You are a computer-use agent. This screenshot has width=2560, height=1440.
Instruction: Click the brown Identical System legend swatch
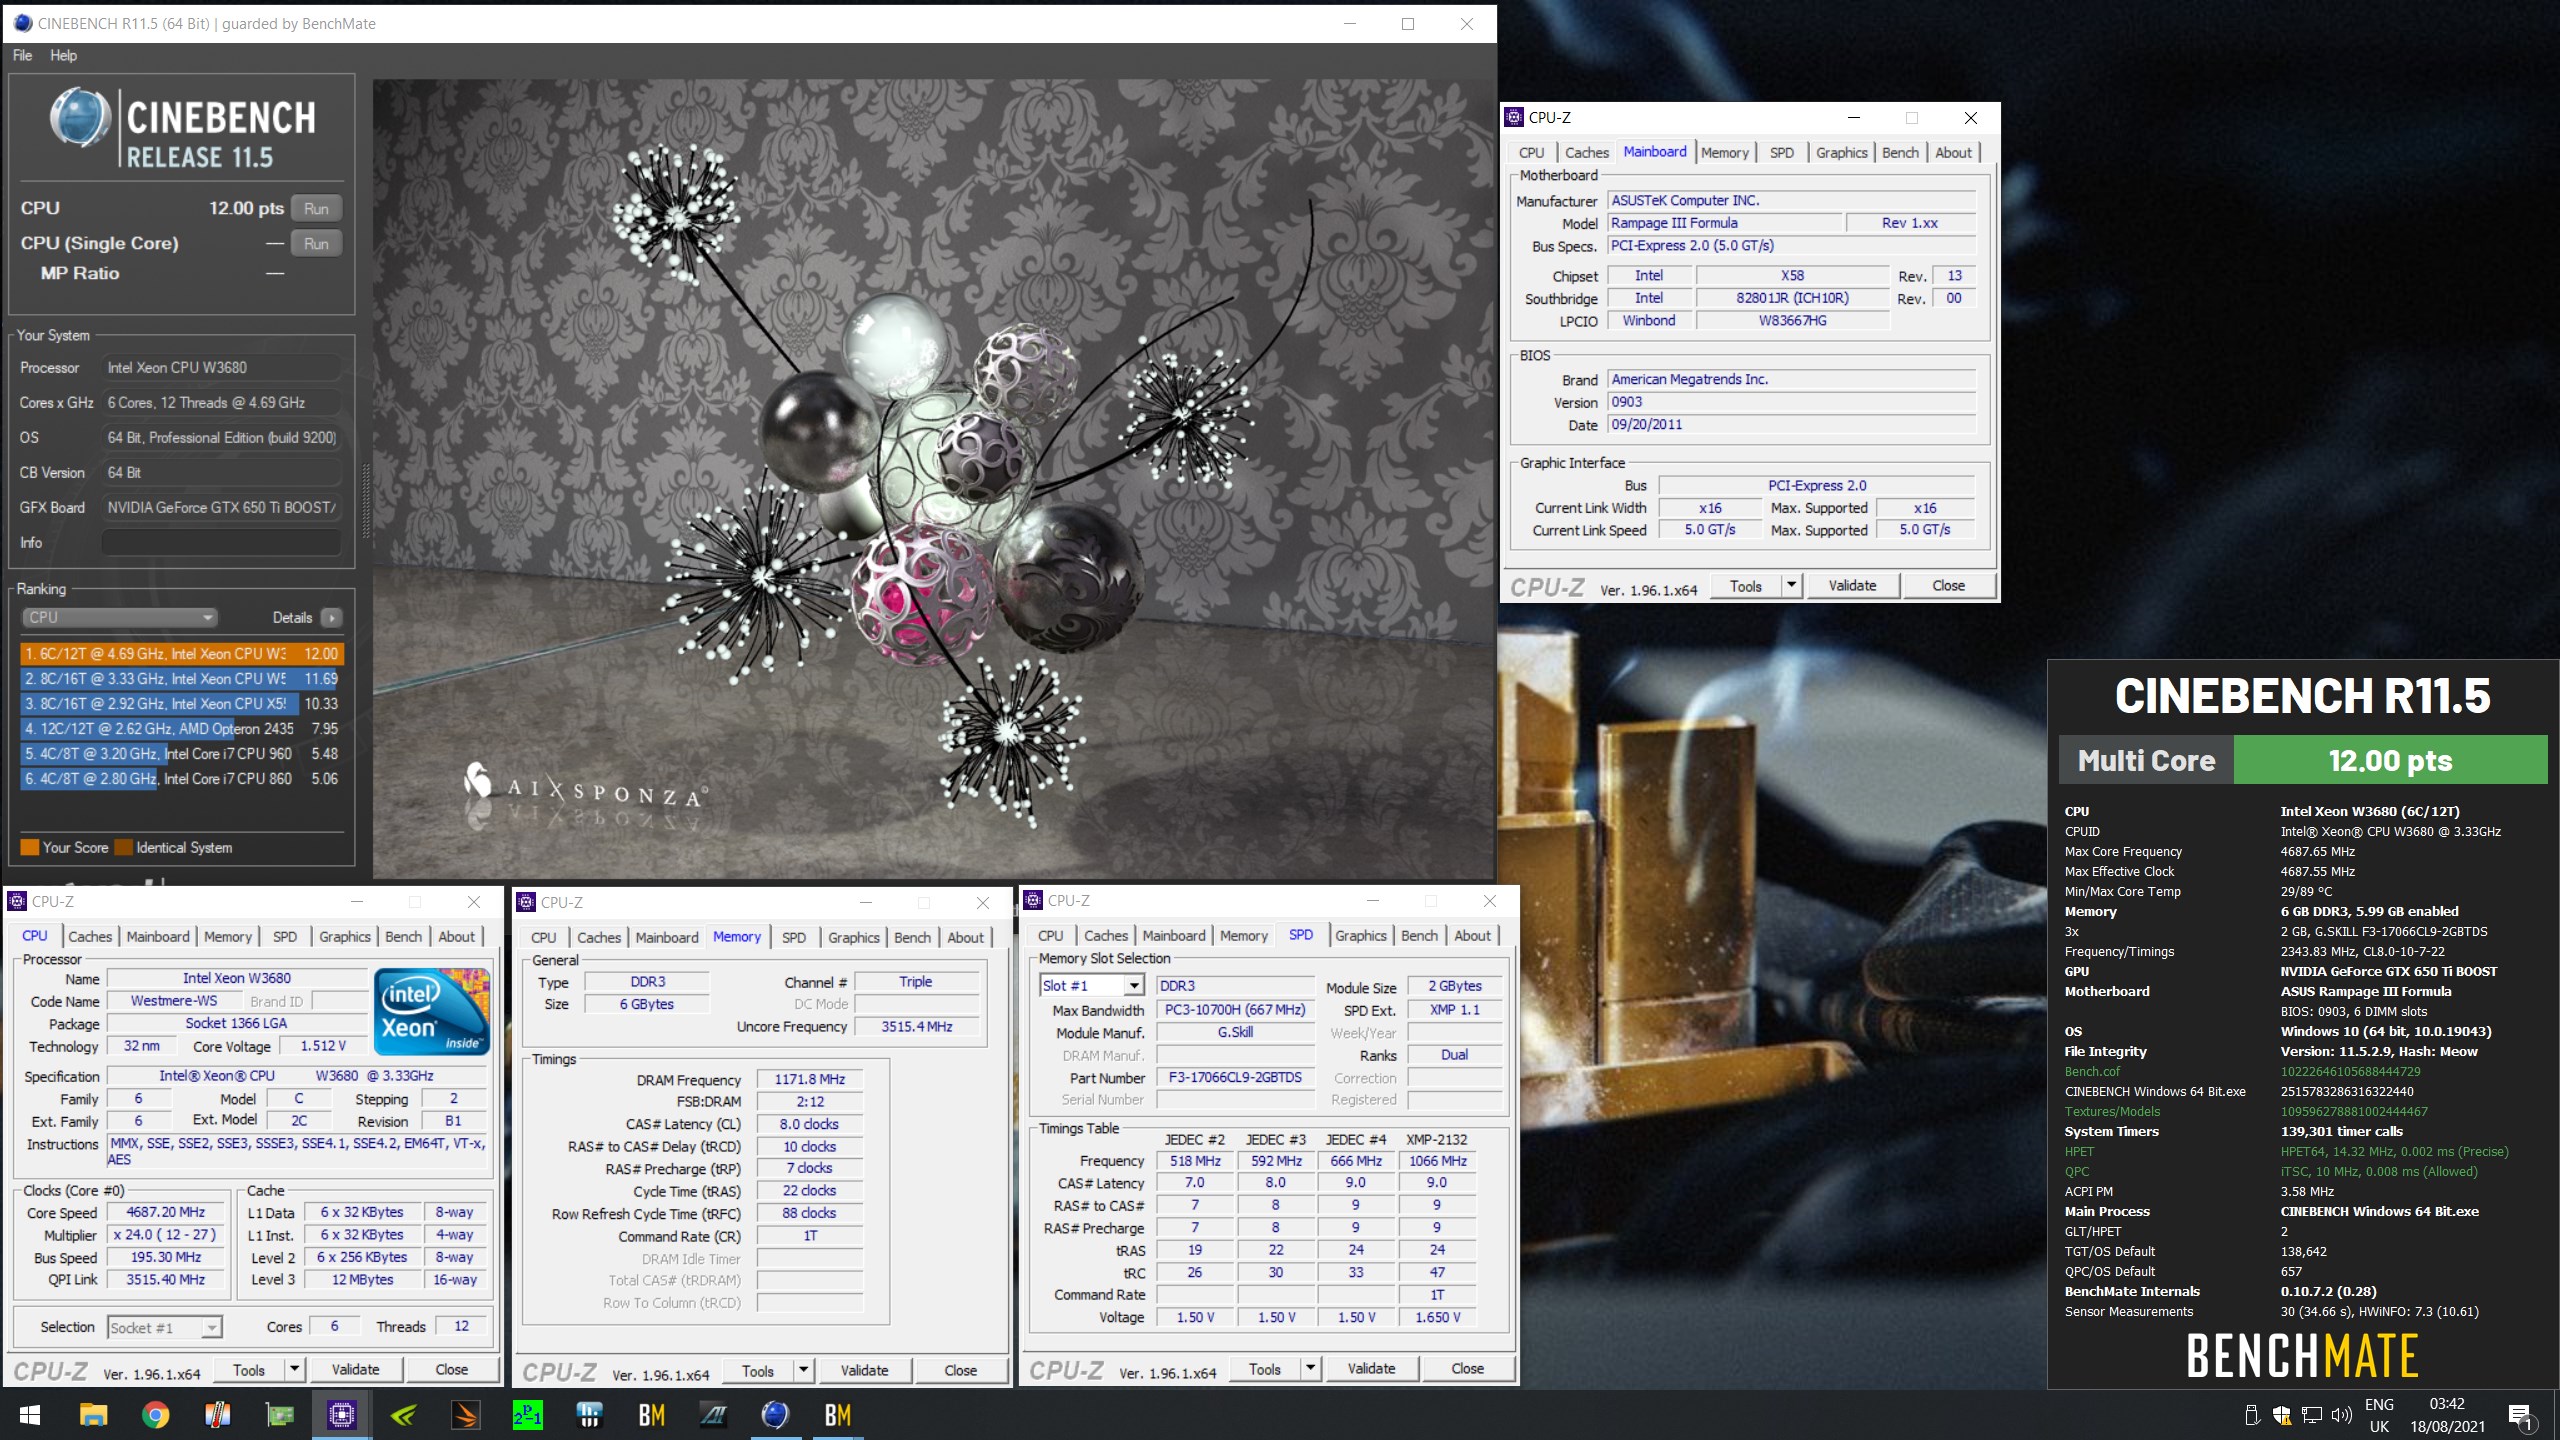pos(124,847)
